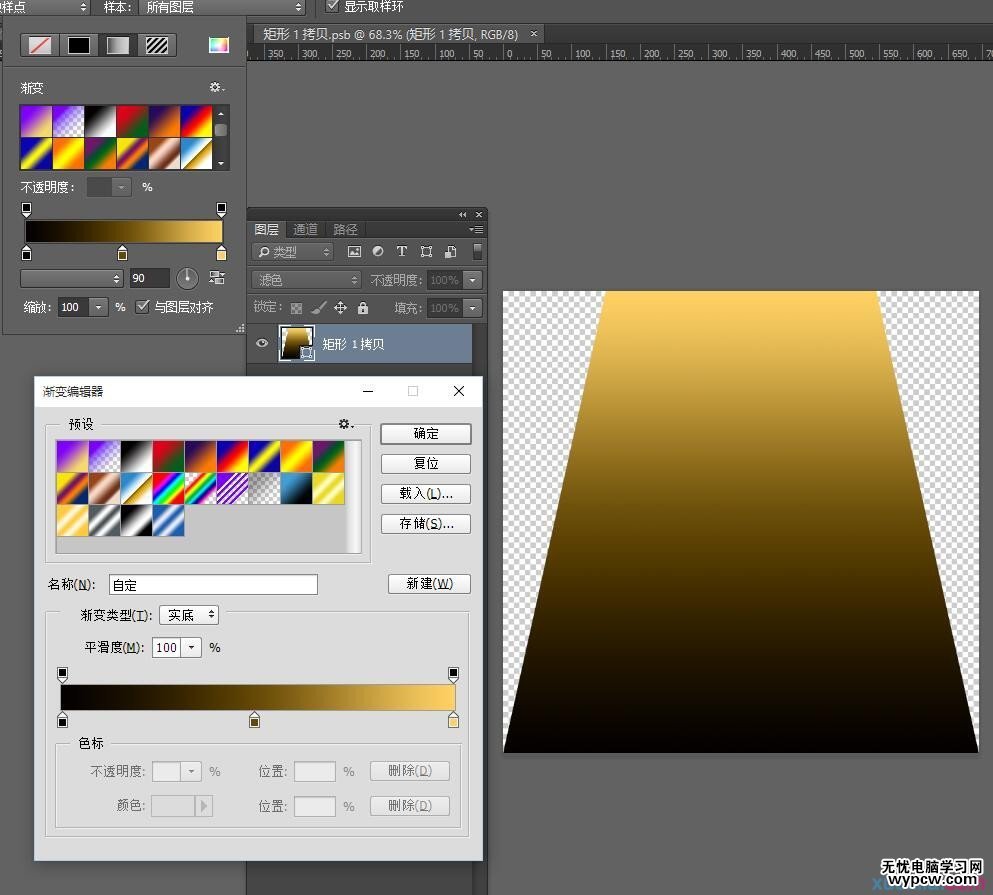Image resolution: width=993 pixels, height=895 pixels.
Task: Click the 新建(W) button
Action: (429, 583)
